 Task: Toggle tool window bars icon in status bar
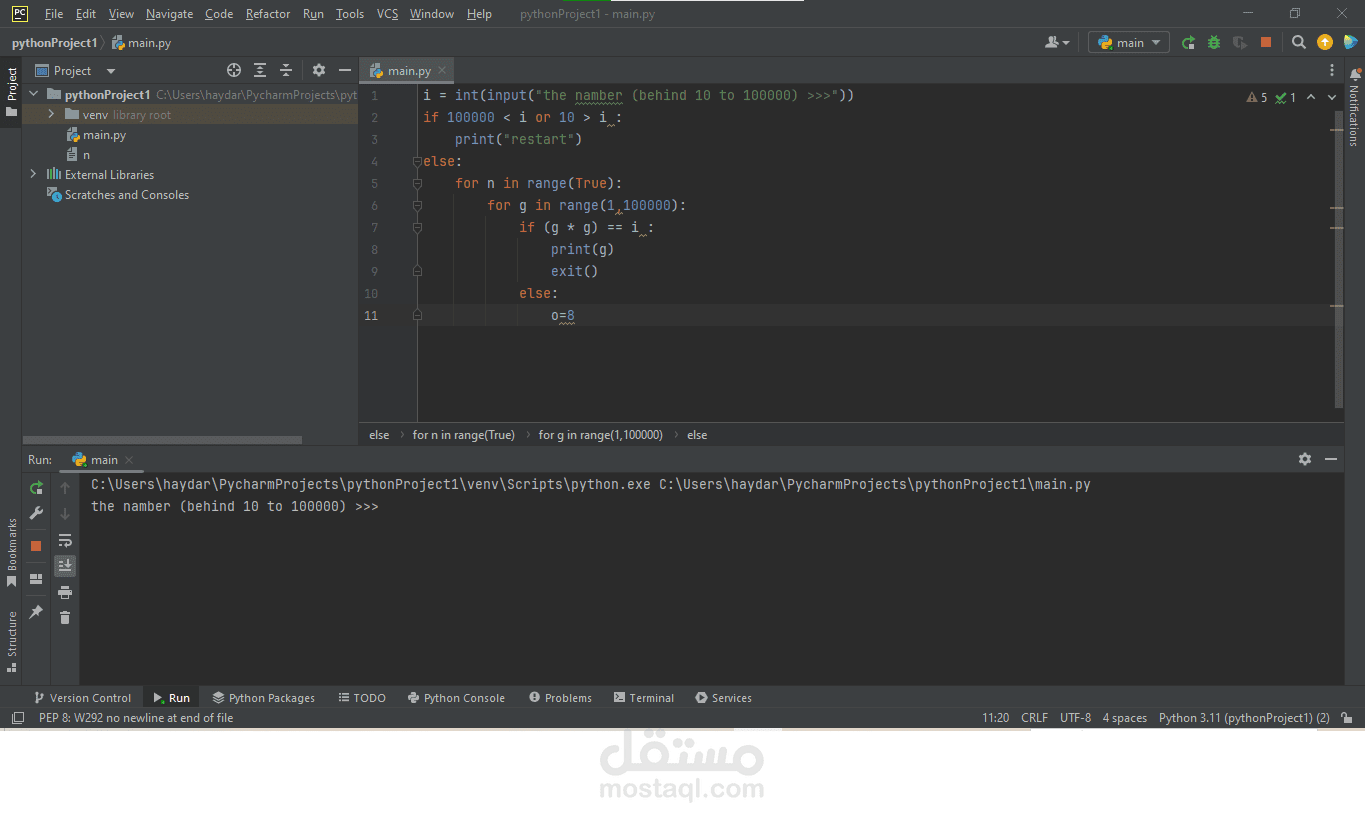[17, 718]
